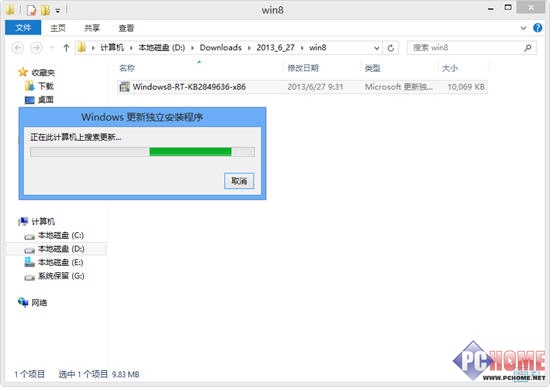
Task: Click the refresh address bar button
Action: (391, 48)
